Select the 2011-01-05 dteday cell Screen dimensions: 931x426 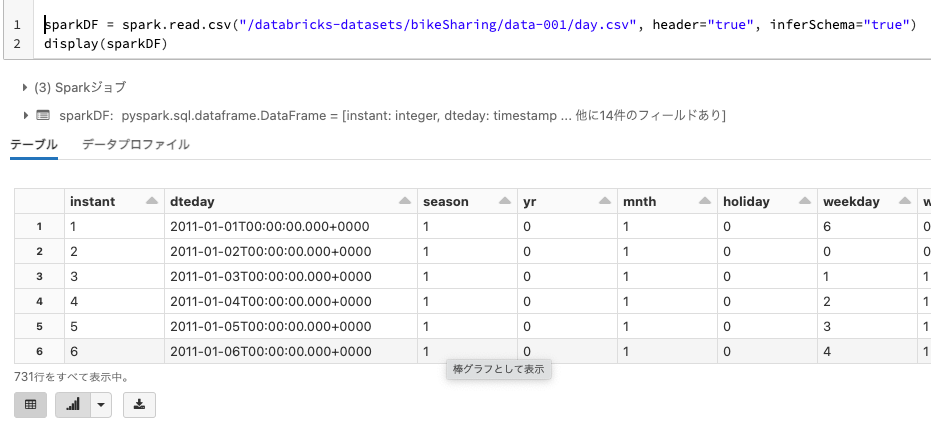pos(291,326)
